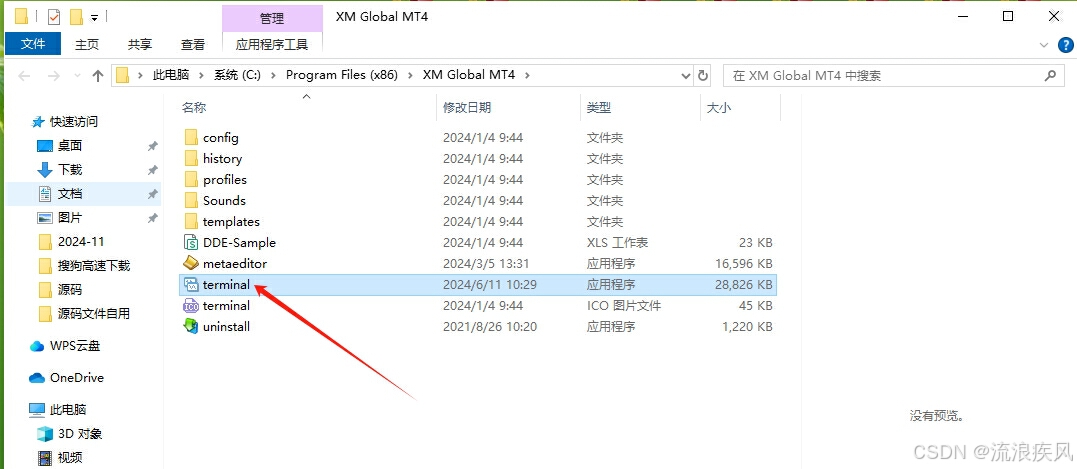Click the Back navigation arrow
This screenshot has height=469, width=1077.
pos(24,76)
